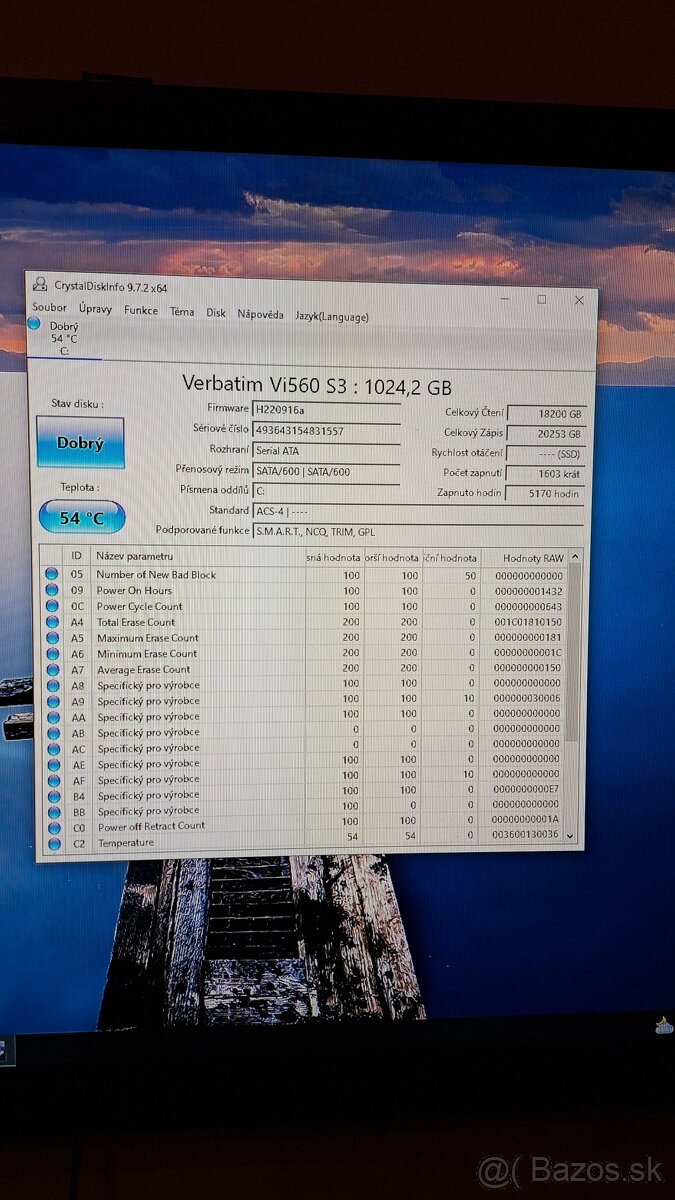Screen dimensions: 675x1200
Task: Click status icon for the A8 row
Action: [52, 686]
